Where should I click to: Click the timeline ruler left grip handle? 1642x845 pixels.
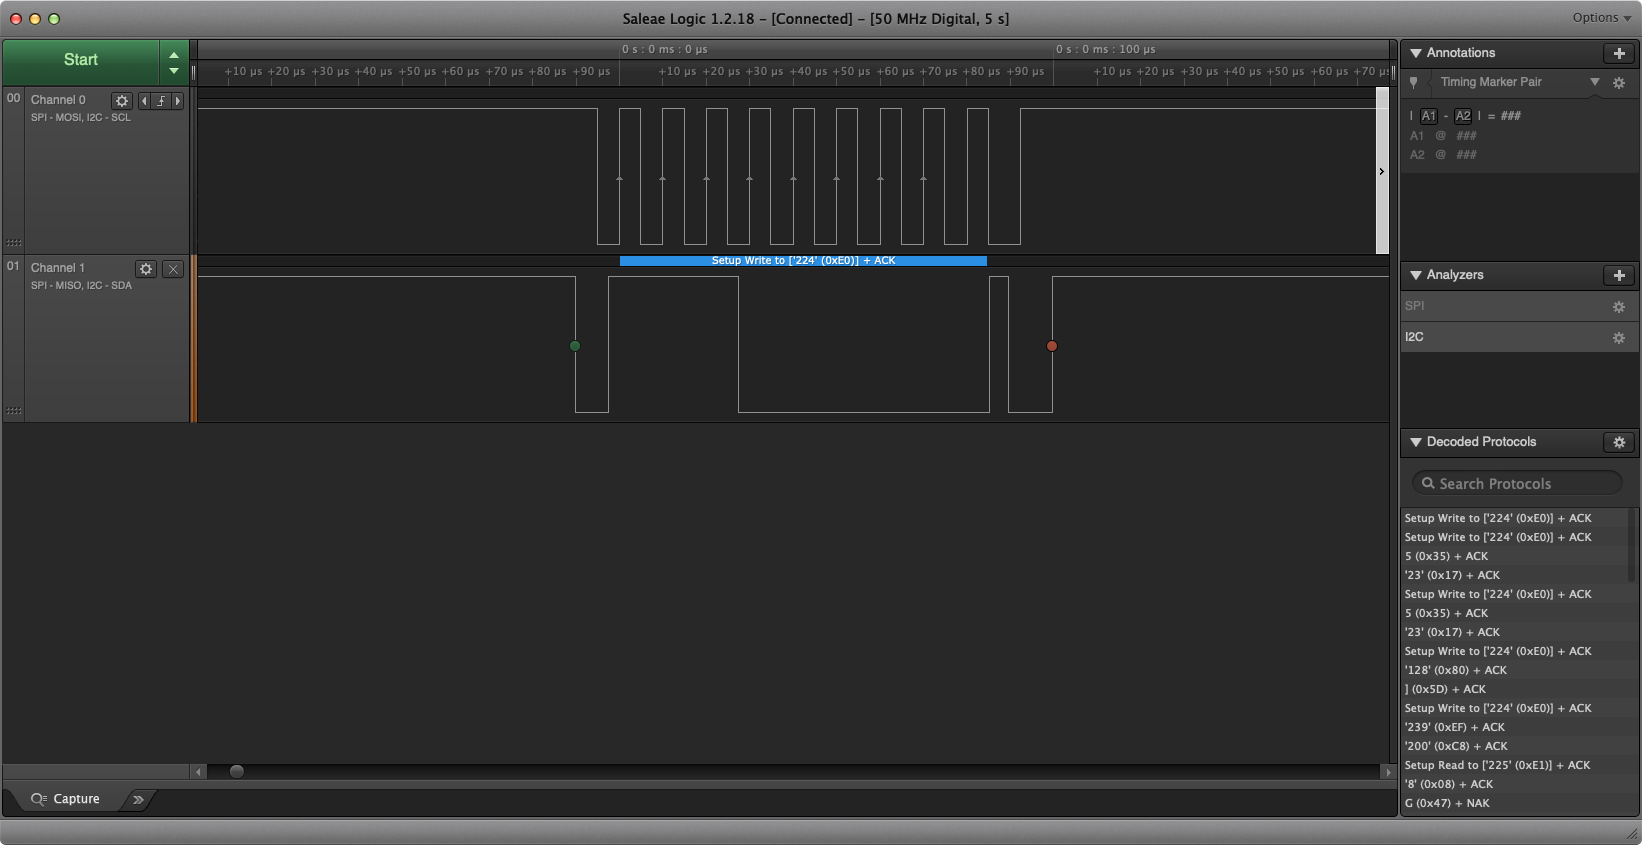pos(194,72)
